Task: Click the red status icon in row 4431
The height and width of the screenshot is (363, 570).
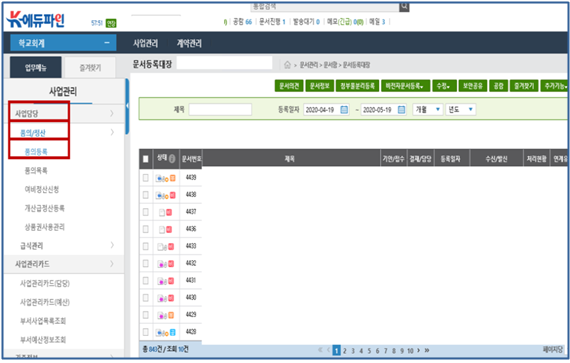Action: tap(171, 281)
